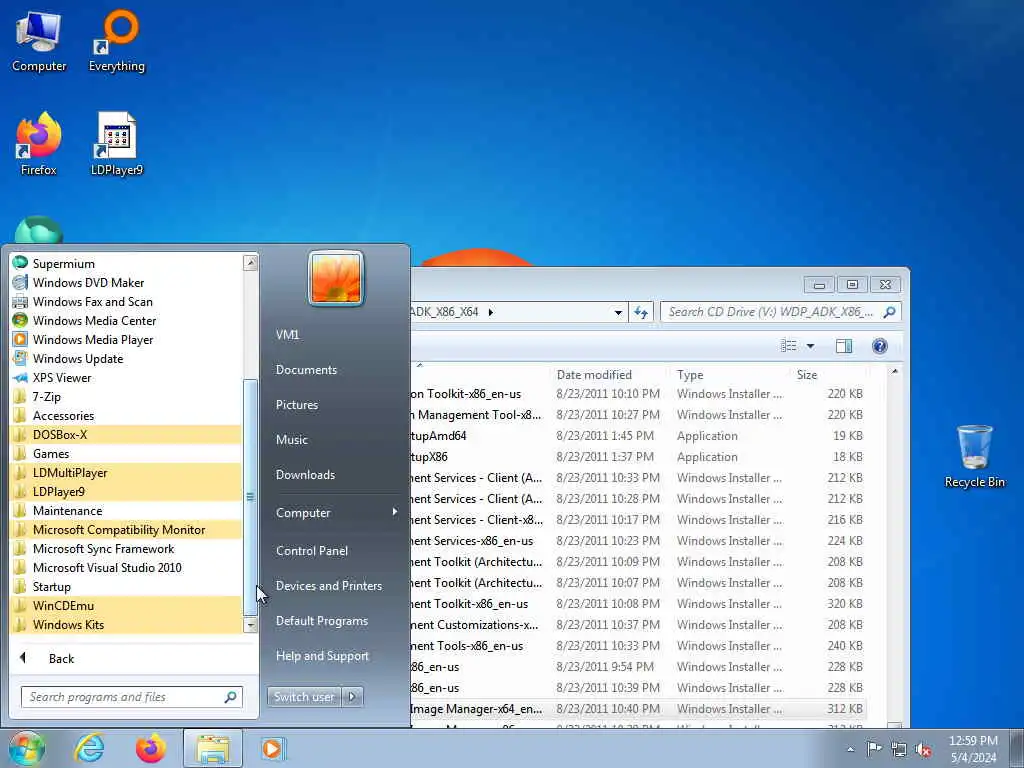
Task: Open Computer from the Start menu
Action: (303, 513)
